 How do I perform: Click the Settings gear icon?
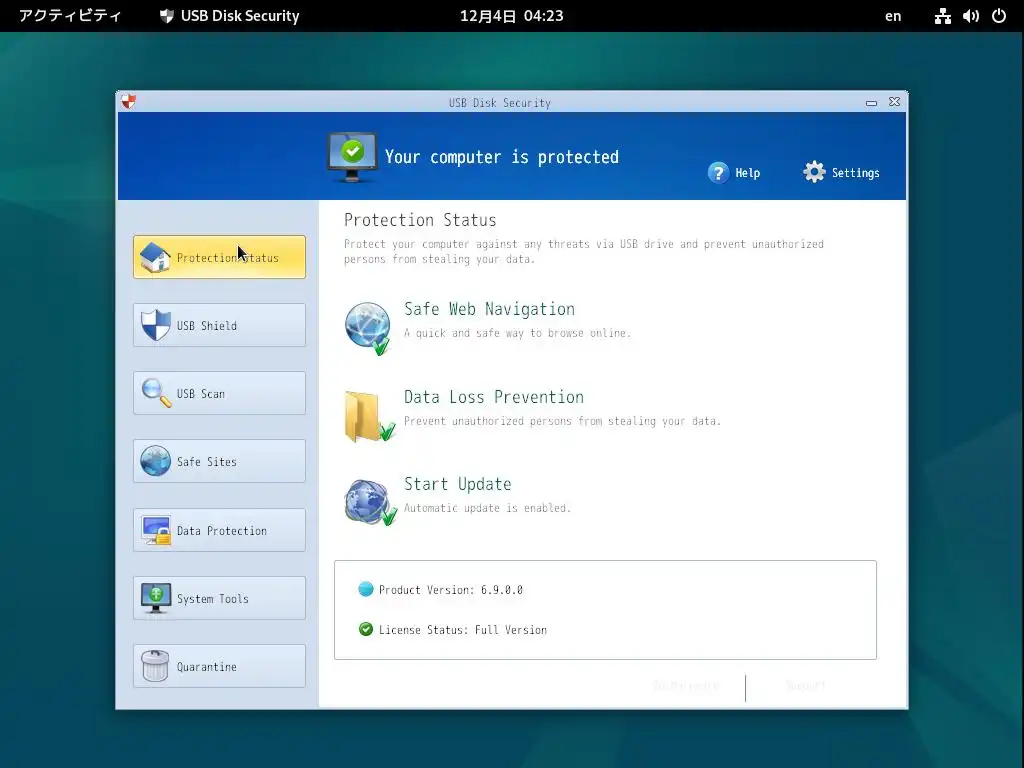(x=814, y=172)
